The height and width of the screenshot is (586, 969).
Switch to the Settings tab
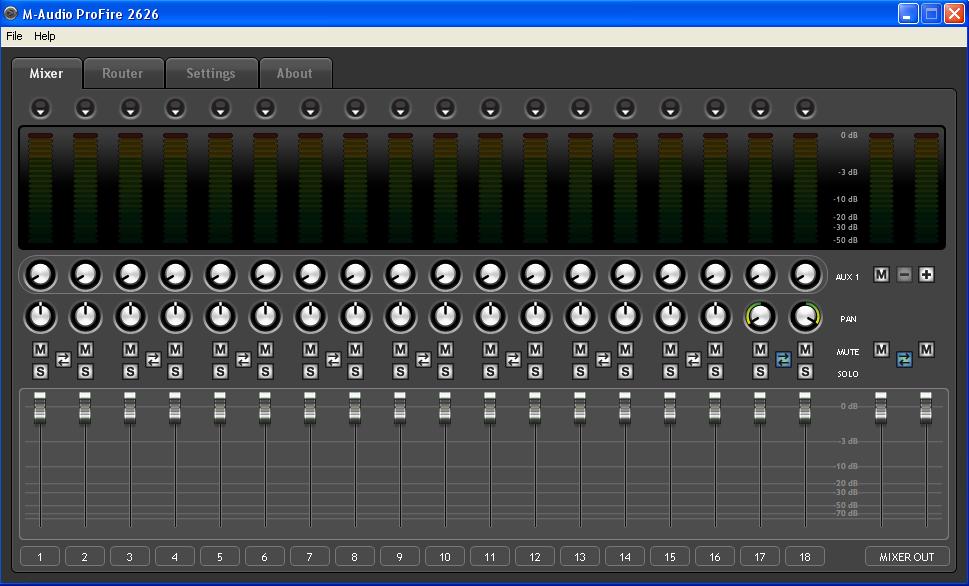(x=211, y=73)
